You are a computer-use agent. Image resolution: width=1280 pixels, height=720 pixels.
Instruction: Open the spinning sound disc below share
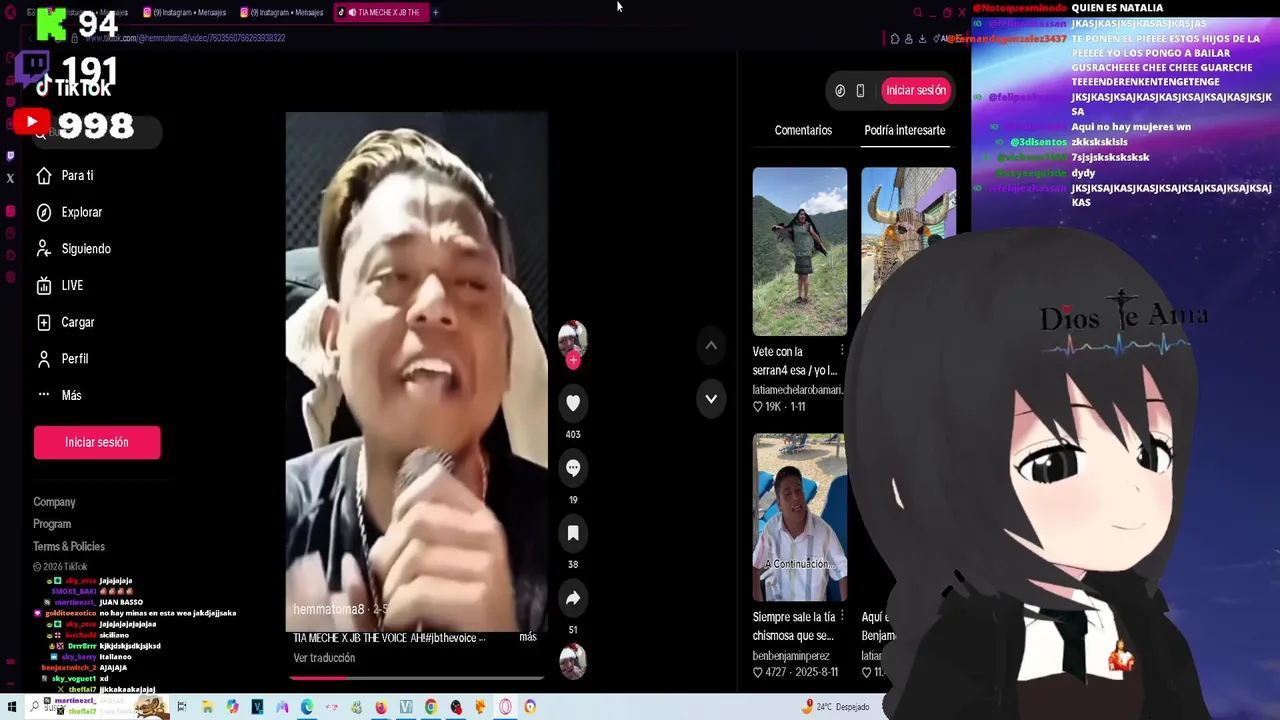point(573,661)
